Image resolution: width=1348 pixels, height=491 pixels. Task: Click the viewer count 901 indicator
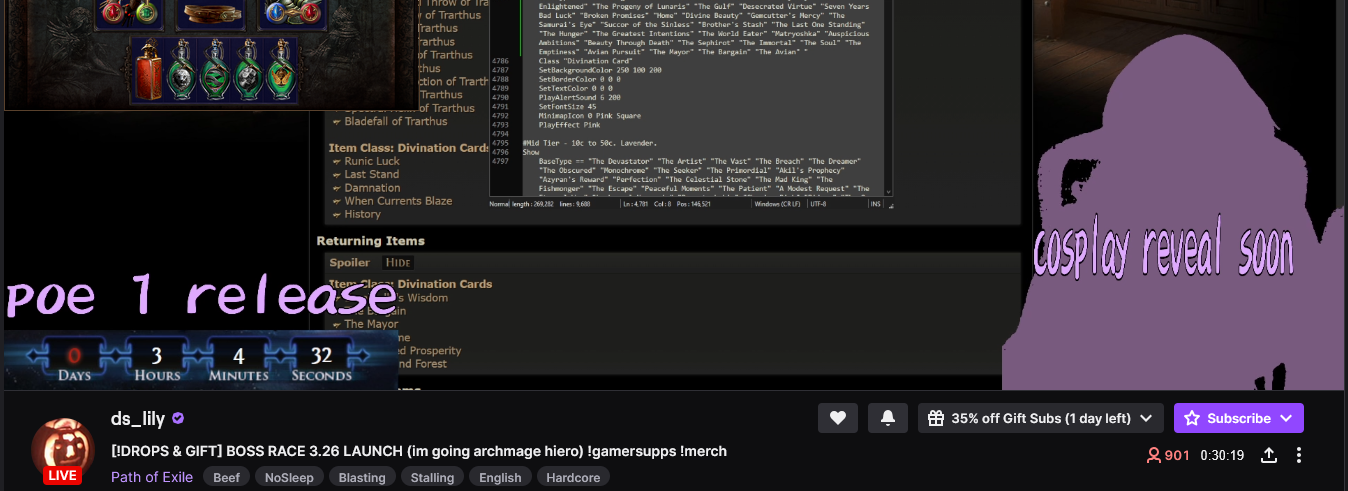(x=1168, y=455)
